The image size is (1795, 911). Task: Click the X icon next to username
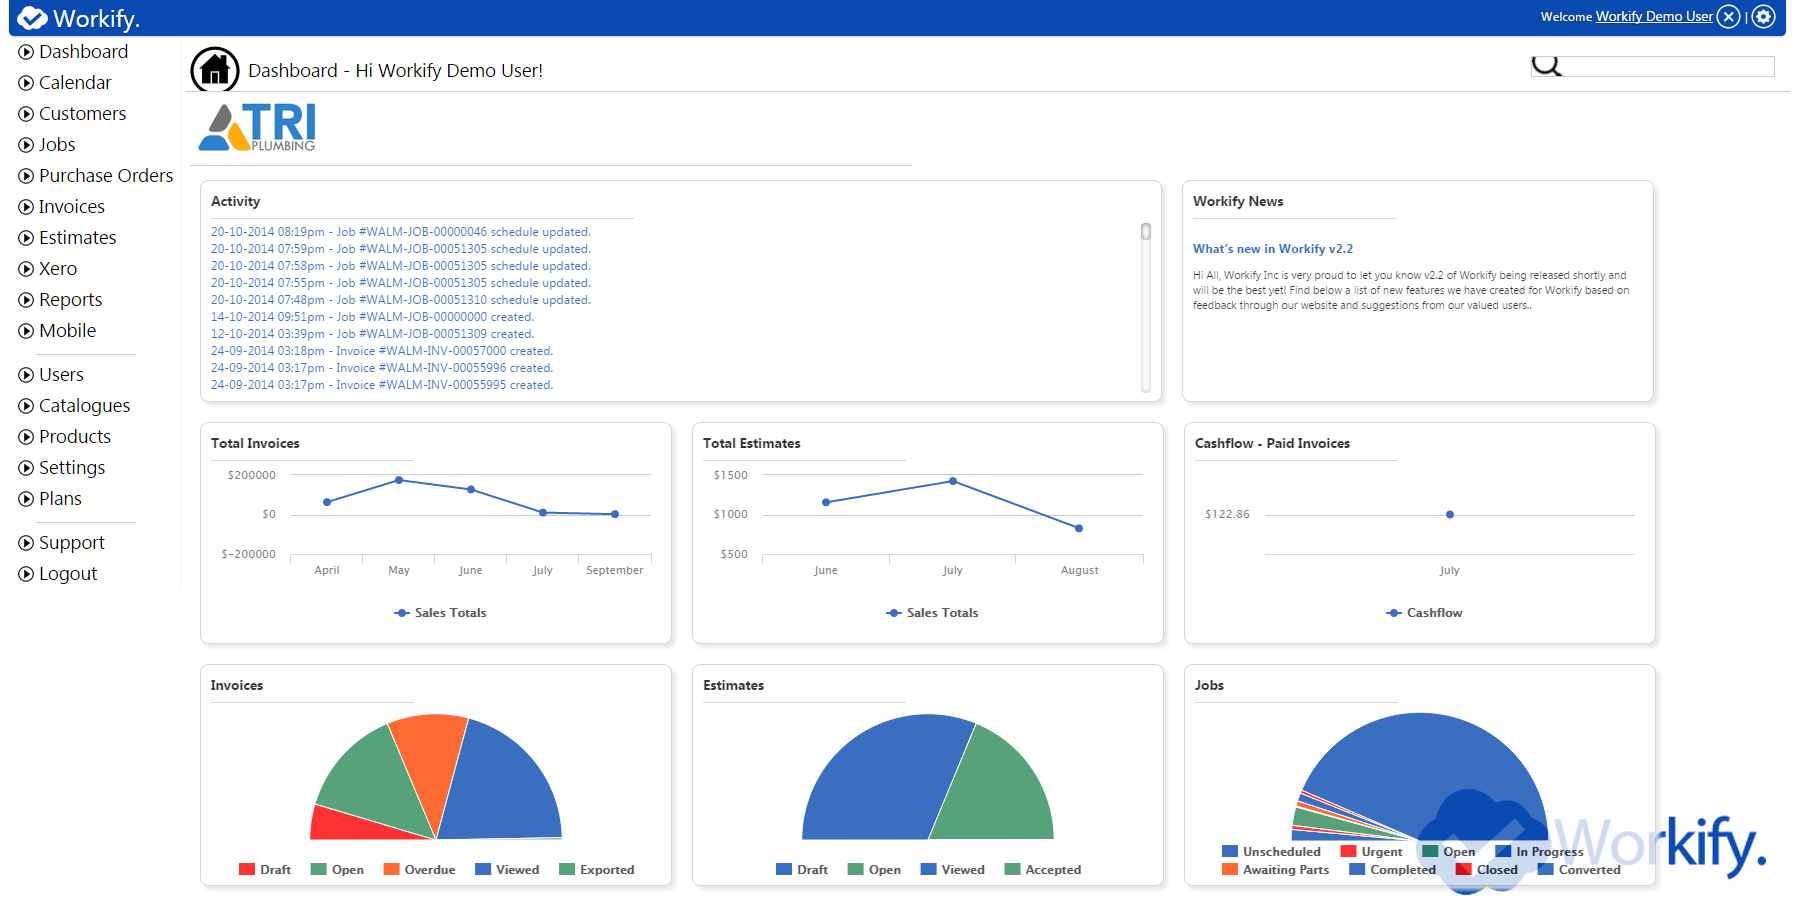[1729, 16]
